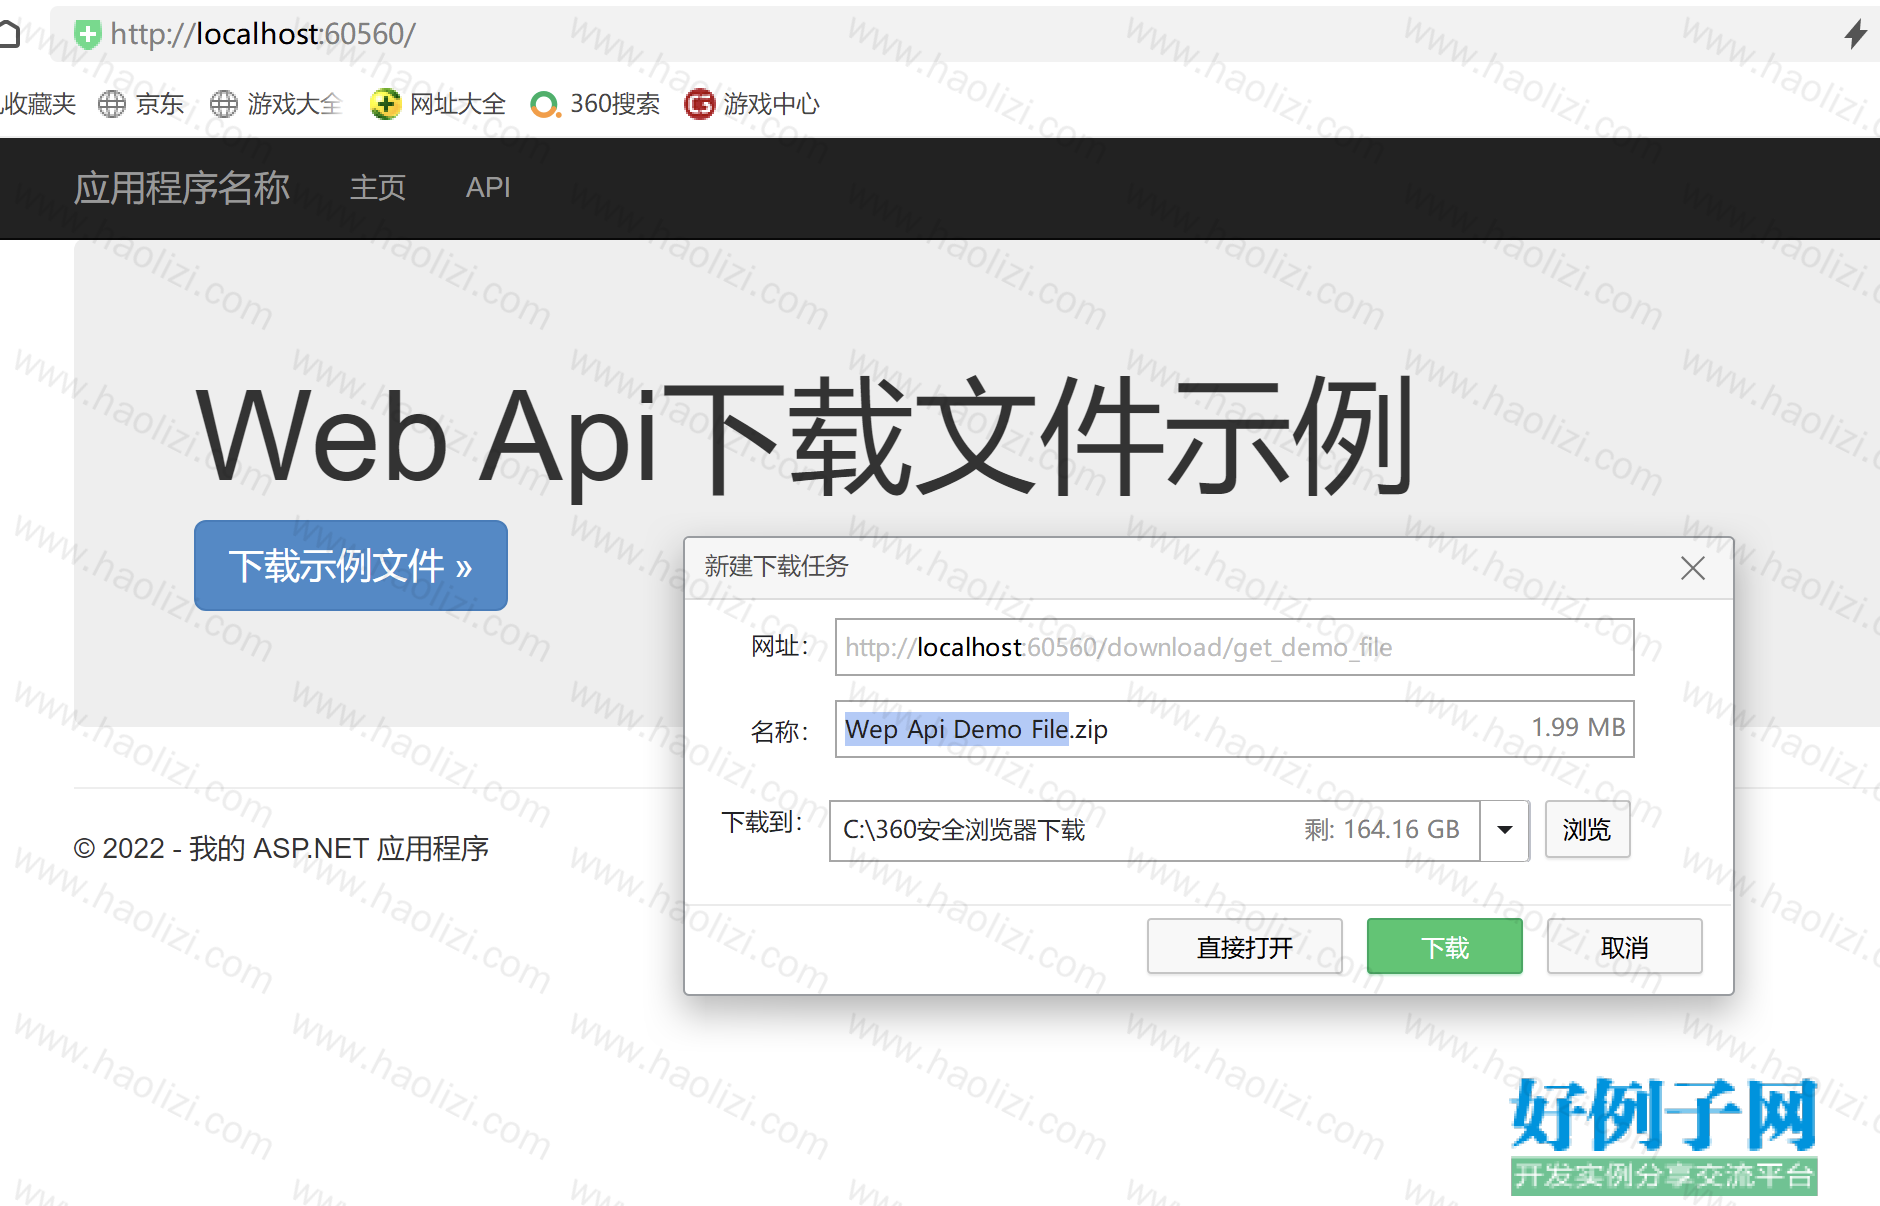Expand the download location dropdown arrow
The height and width of the screenshot is (1206, 1880).
click(x=1505, y=830)
